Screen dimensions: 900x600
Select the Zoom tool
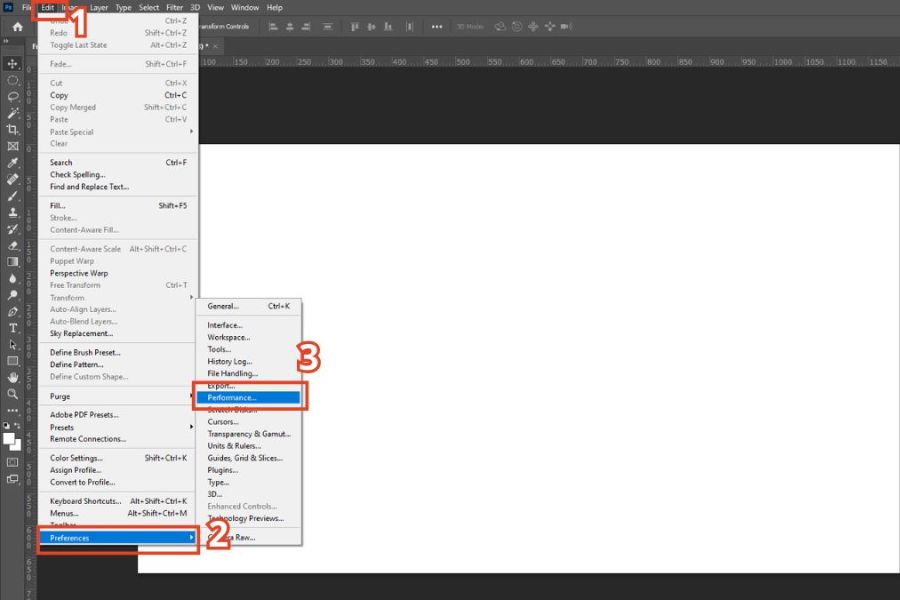coord(13,394)
